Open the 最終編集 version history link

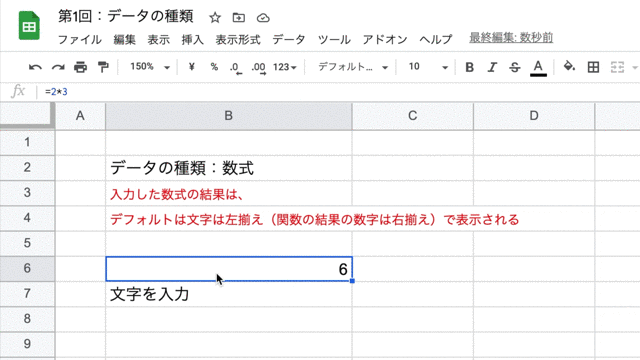[x=511, y=38]
